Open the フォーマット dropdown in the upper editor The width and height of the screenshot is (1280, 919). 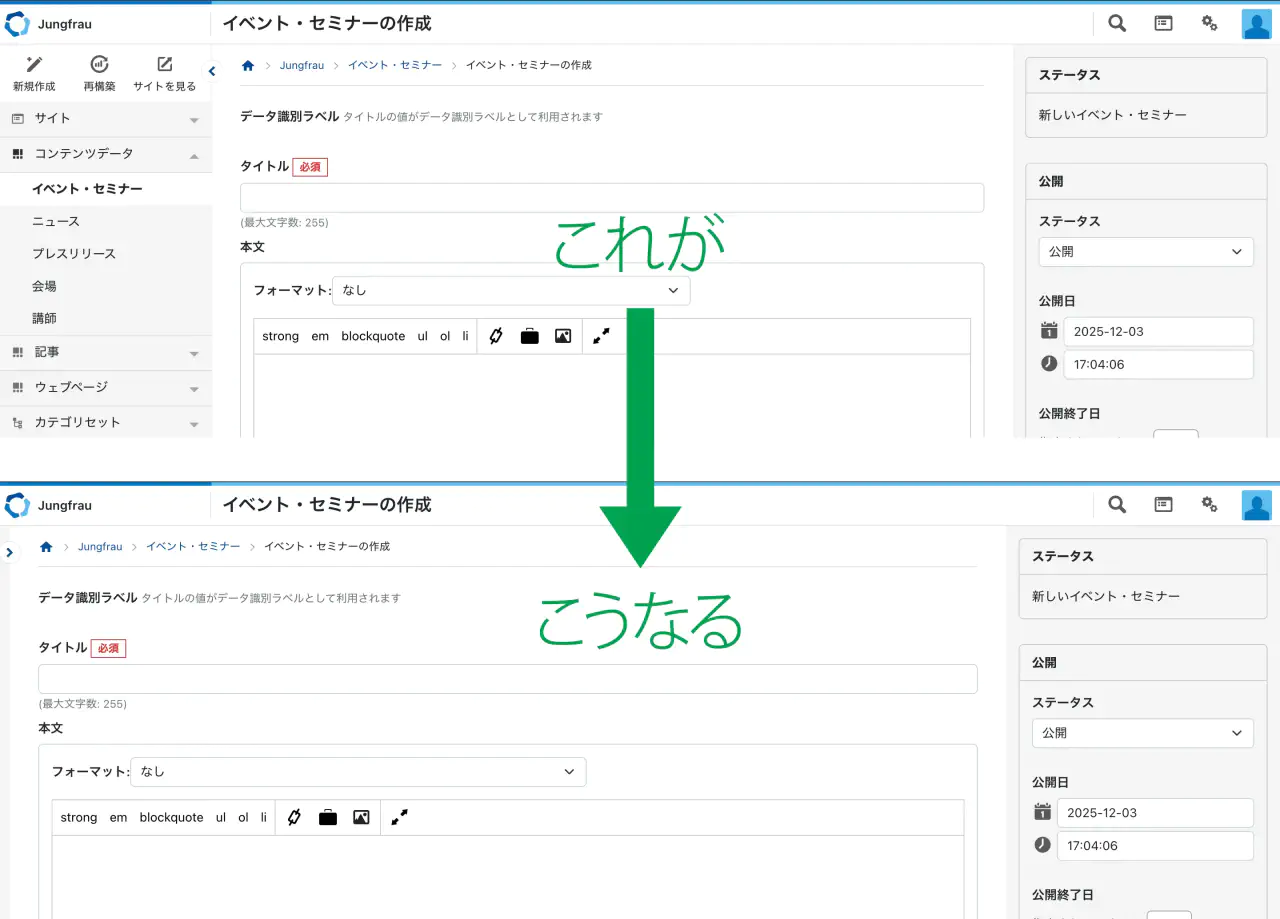tap(511, 290)
